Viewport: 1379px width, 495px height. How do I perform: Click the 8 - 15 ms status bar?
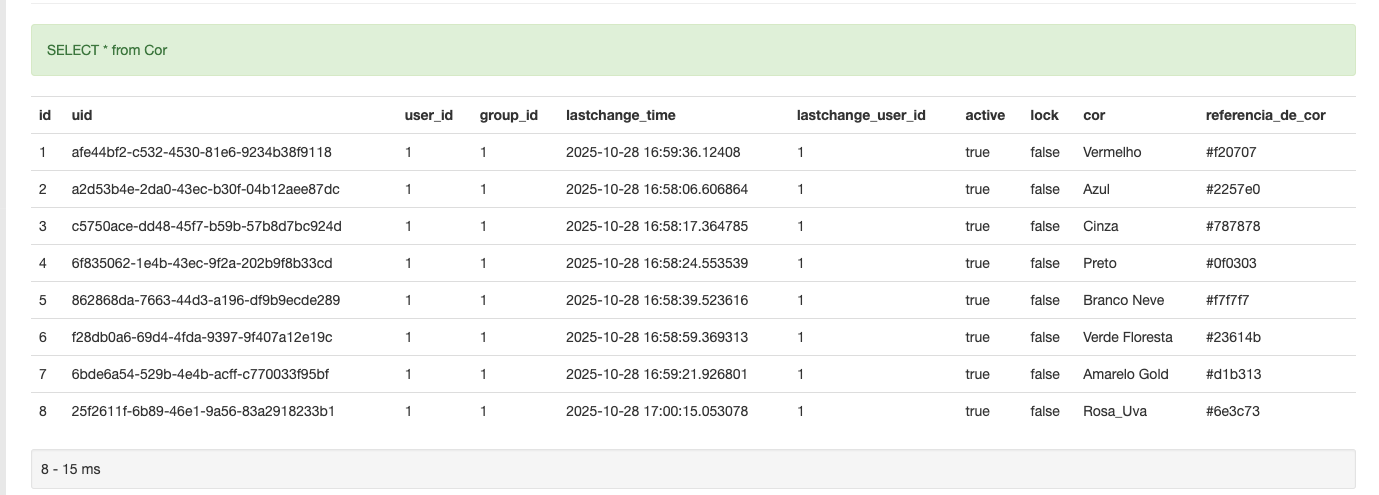coord(693,468)
